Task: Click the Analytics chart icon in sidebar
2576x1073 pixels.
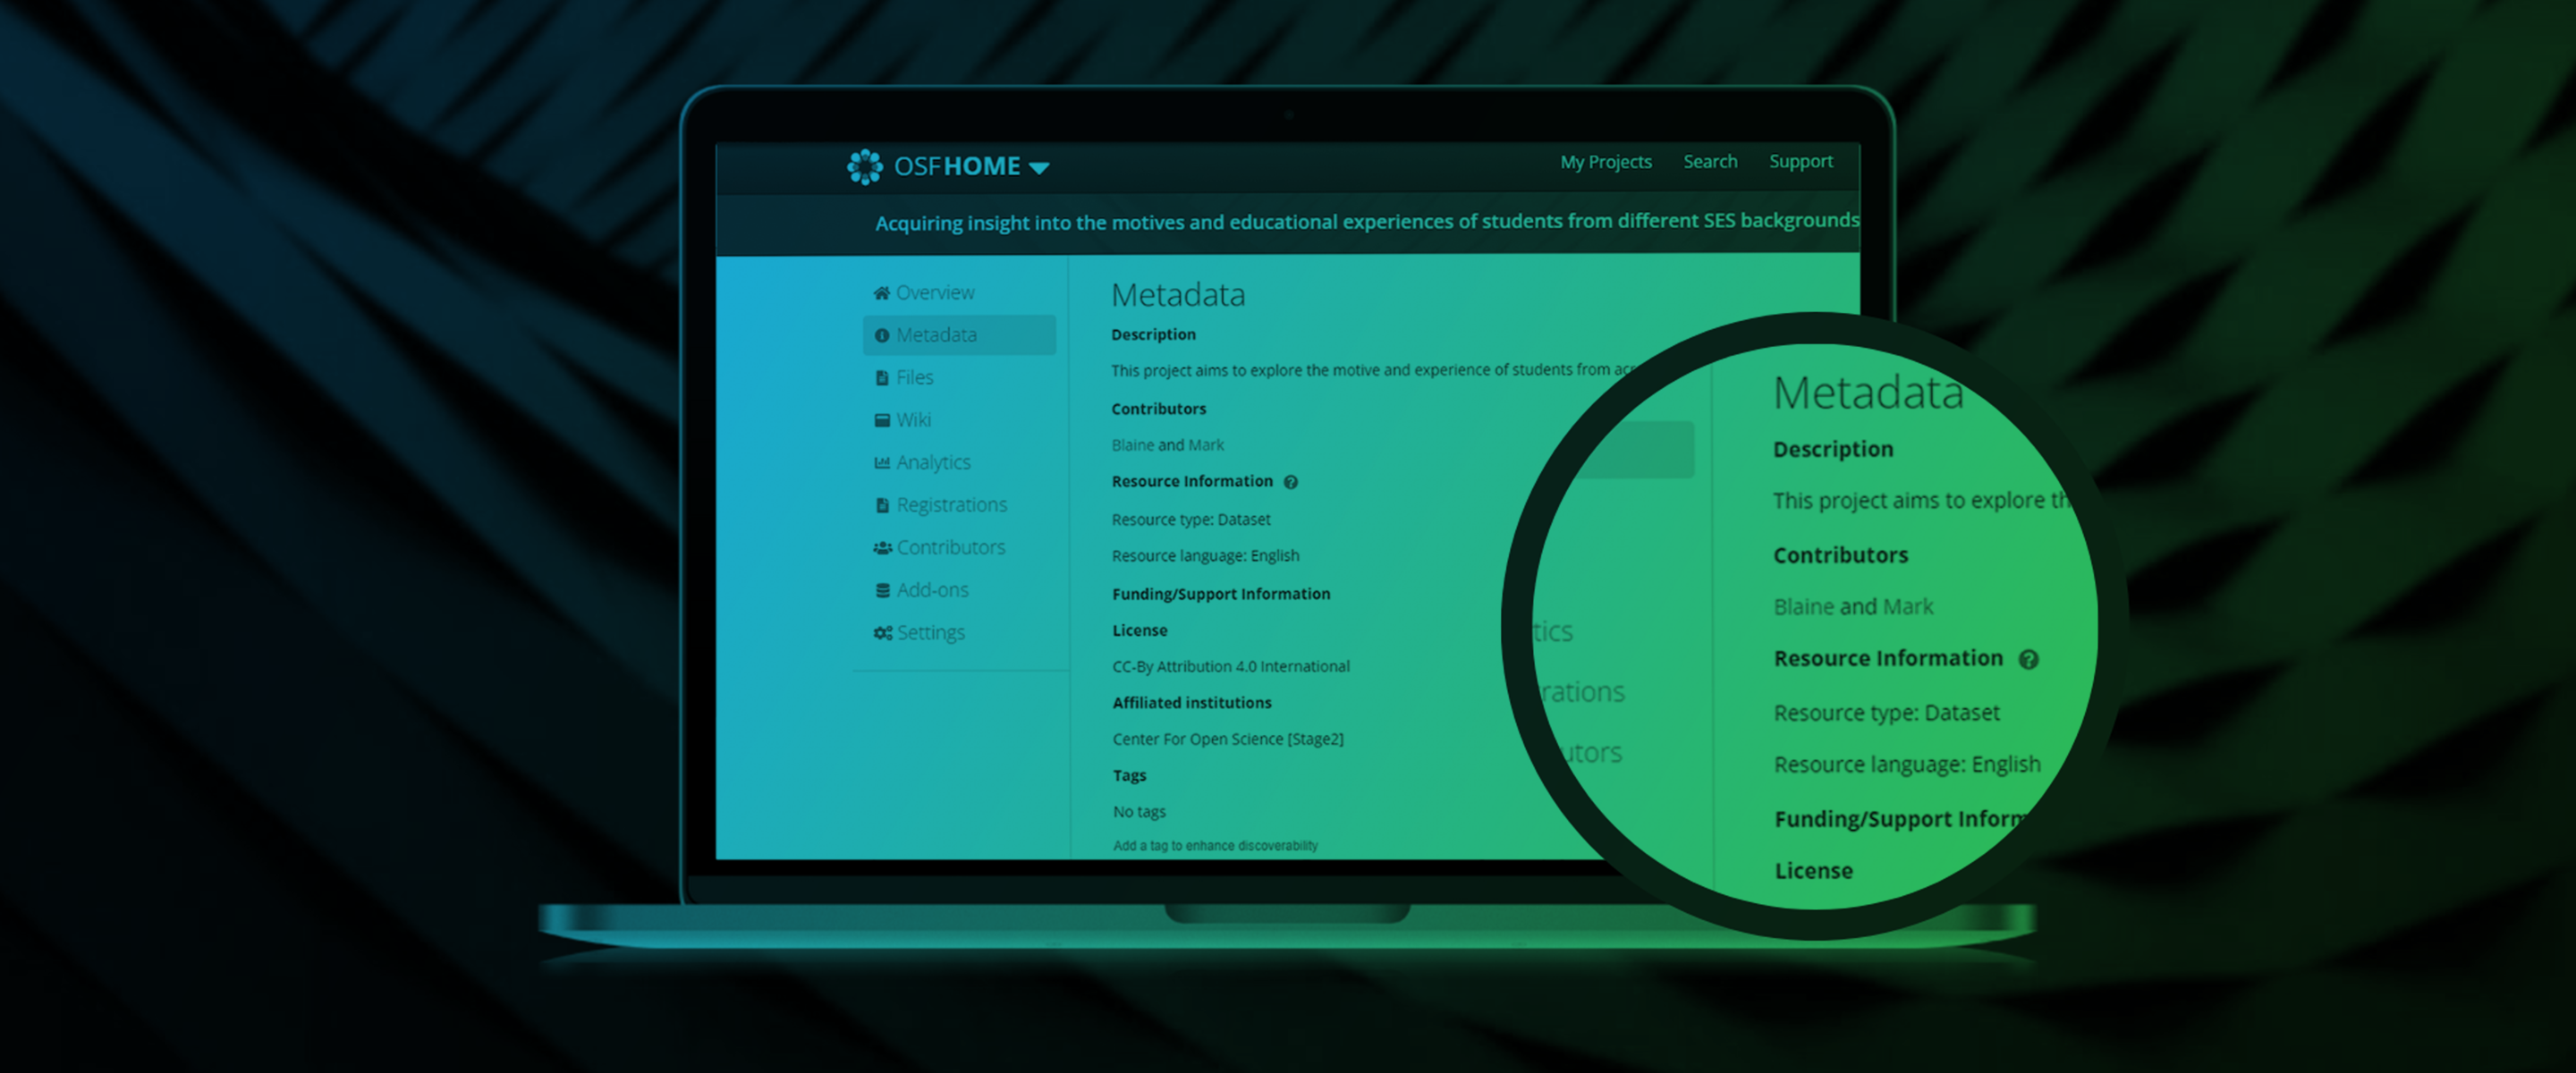Action: (882, 463)
